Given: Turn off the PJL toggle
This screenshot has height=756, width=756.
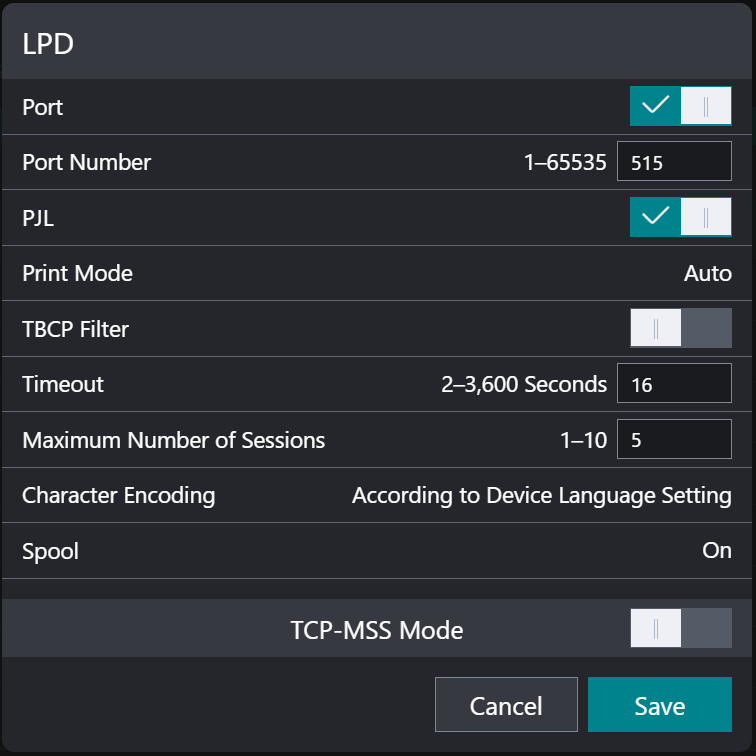Looking at the screenshot, I should pyautogui.click(x=680, y=217).
